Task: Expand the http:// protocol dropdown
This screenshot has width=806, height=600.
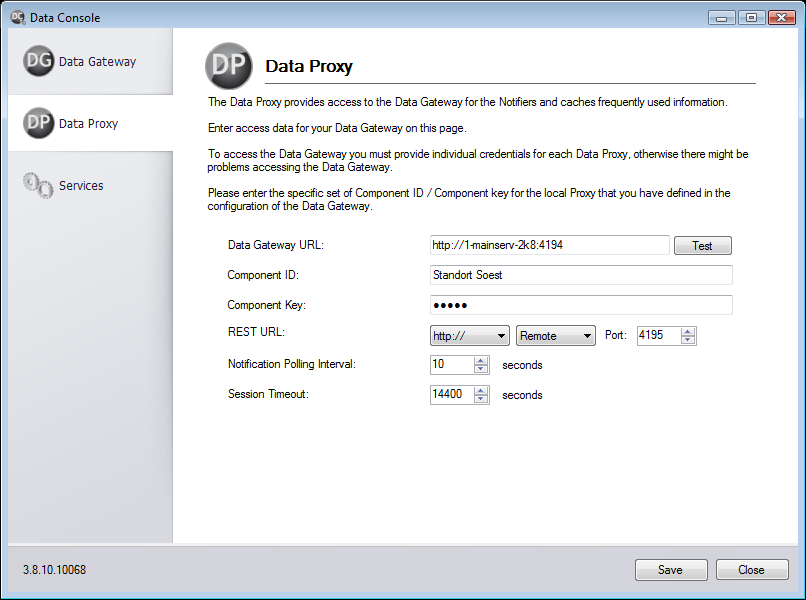Action: click(470, 336)
